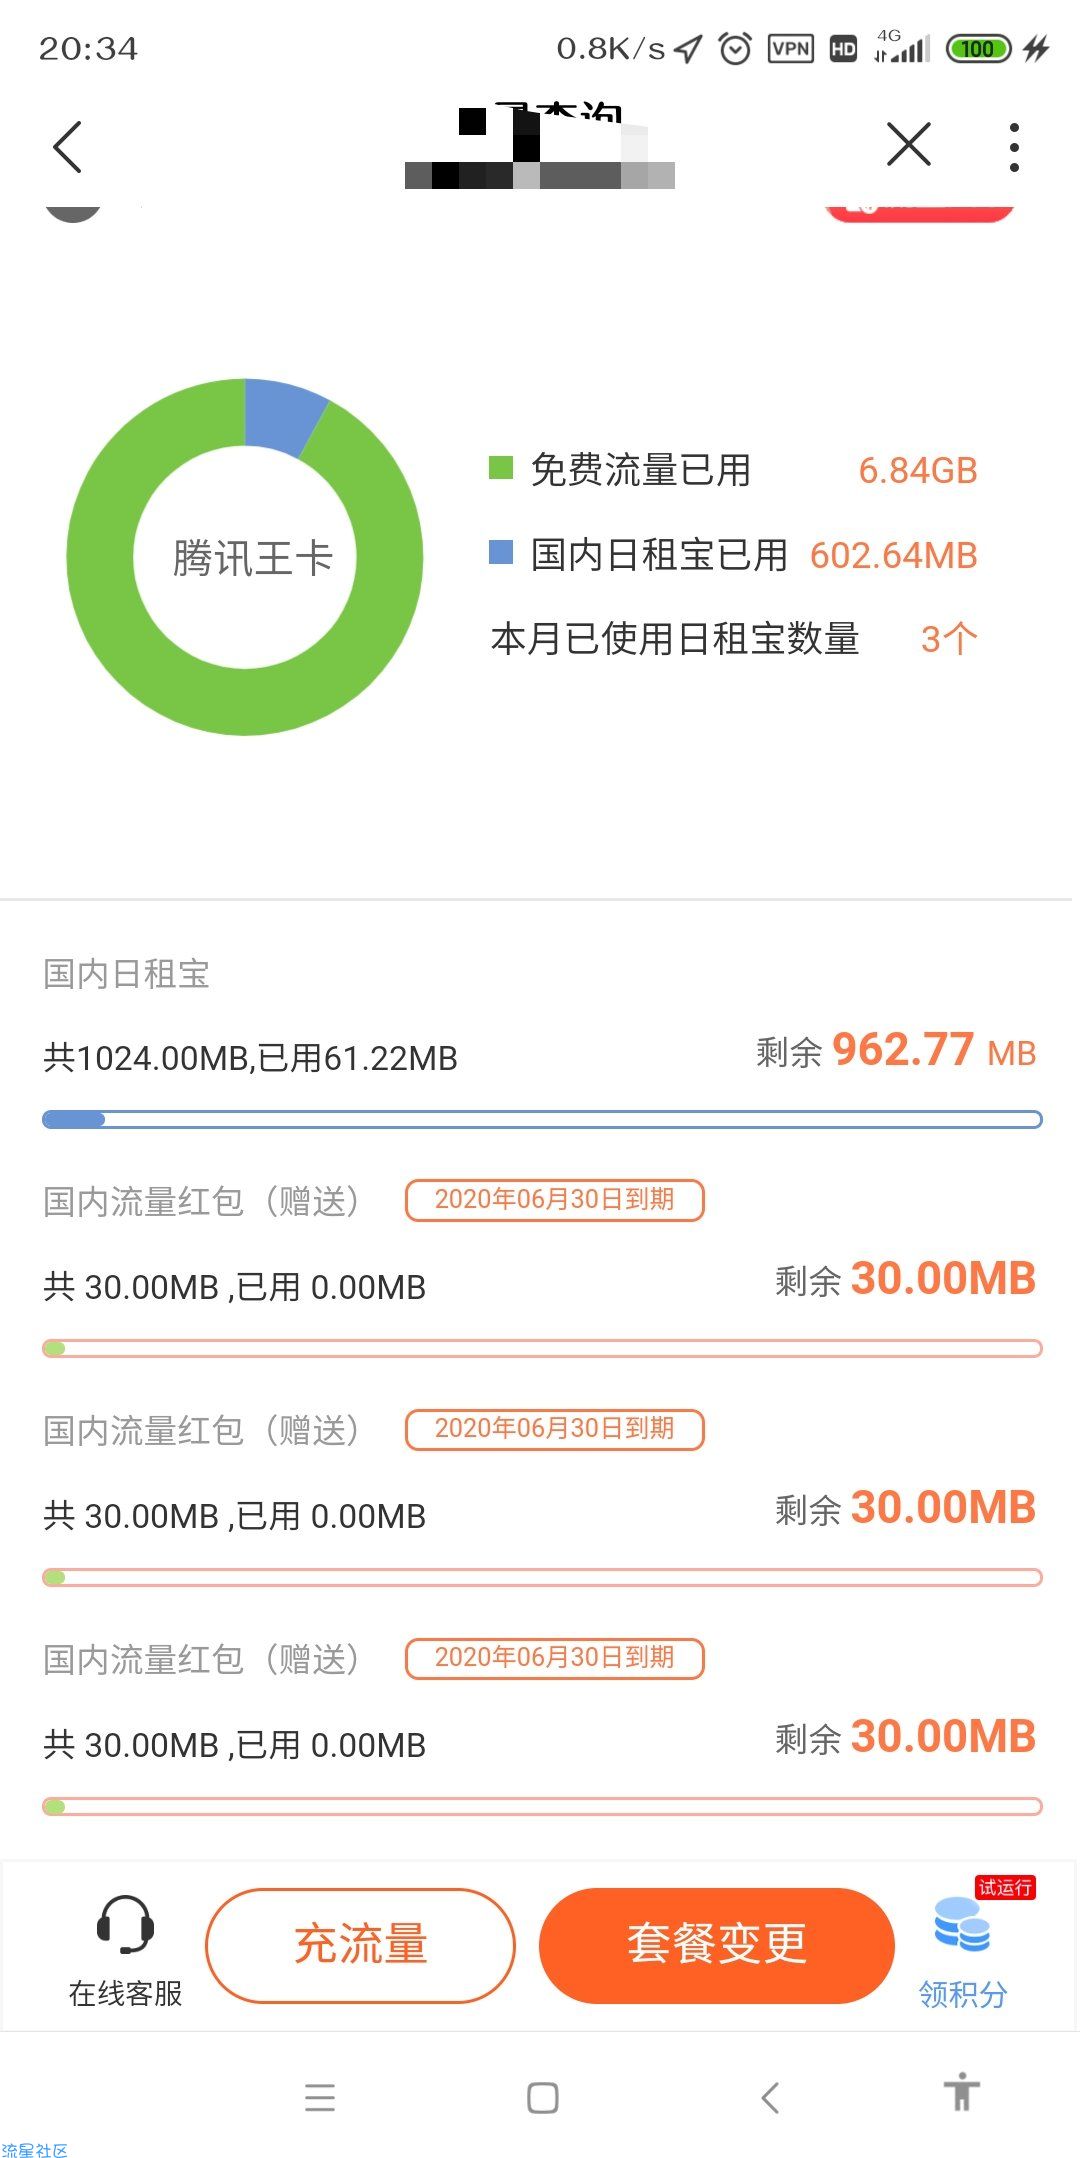
Task: Tap the Android home square icon
Action: (x=542, y=2097)
